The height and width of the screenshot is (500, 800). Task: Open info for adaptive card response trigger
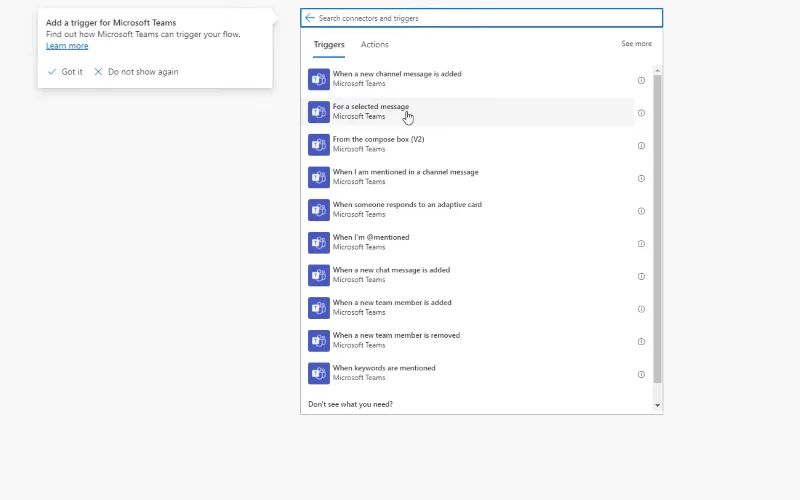(641, 211)
